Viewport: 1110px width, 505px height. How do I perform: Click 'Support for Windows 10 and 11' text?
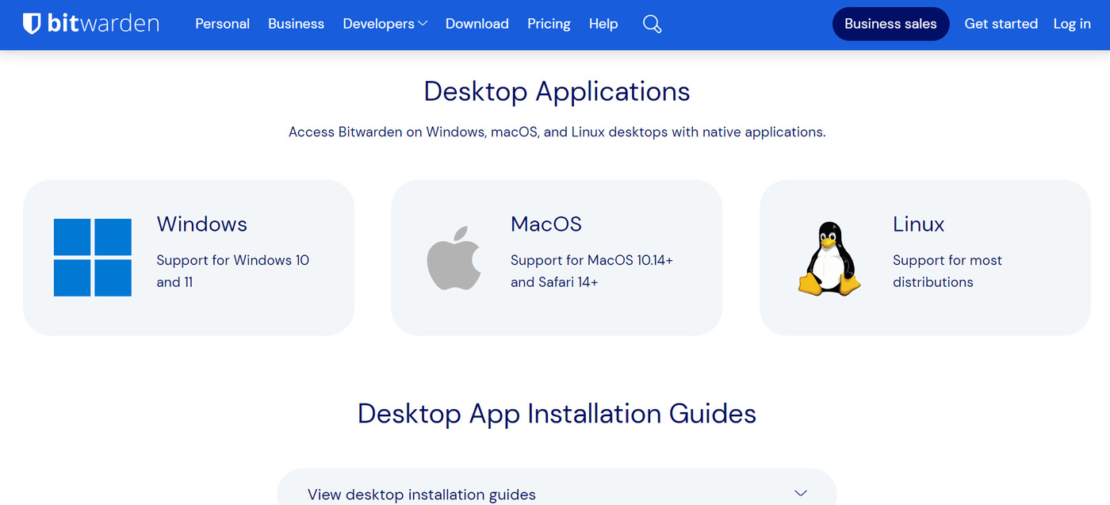click(x=233, y=271)
